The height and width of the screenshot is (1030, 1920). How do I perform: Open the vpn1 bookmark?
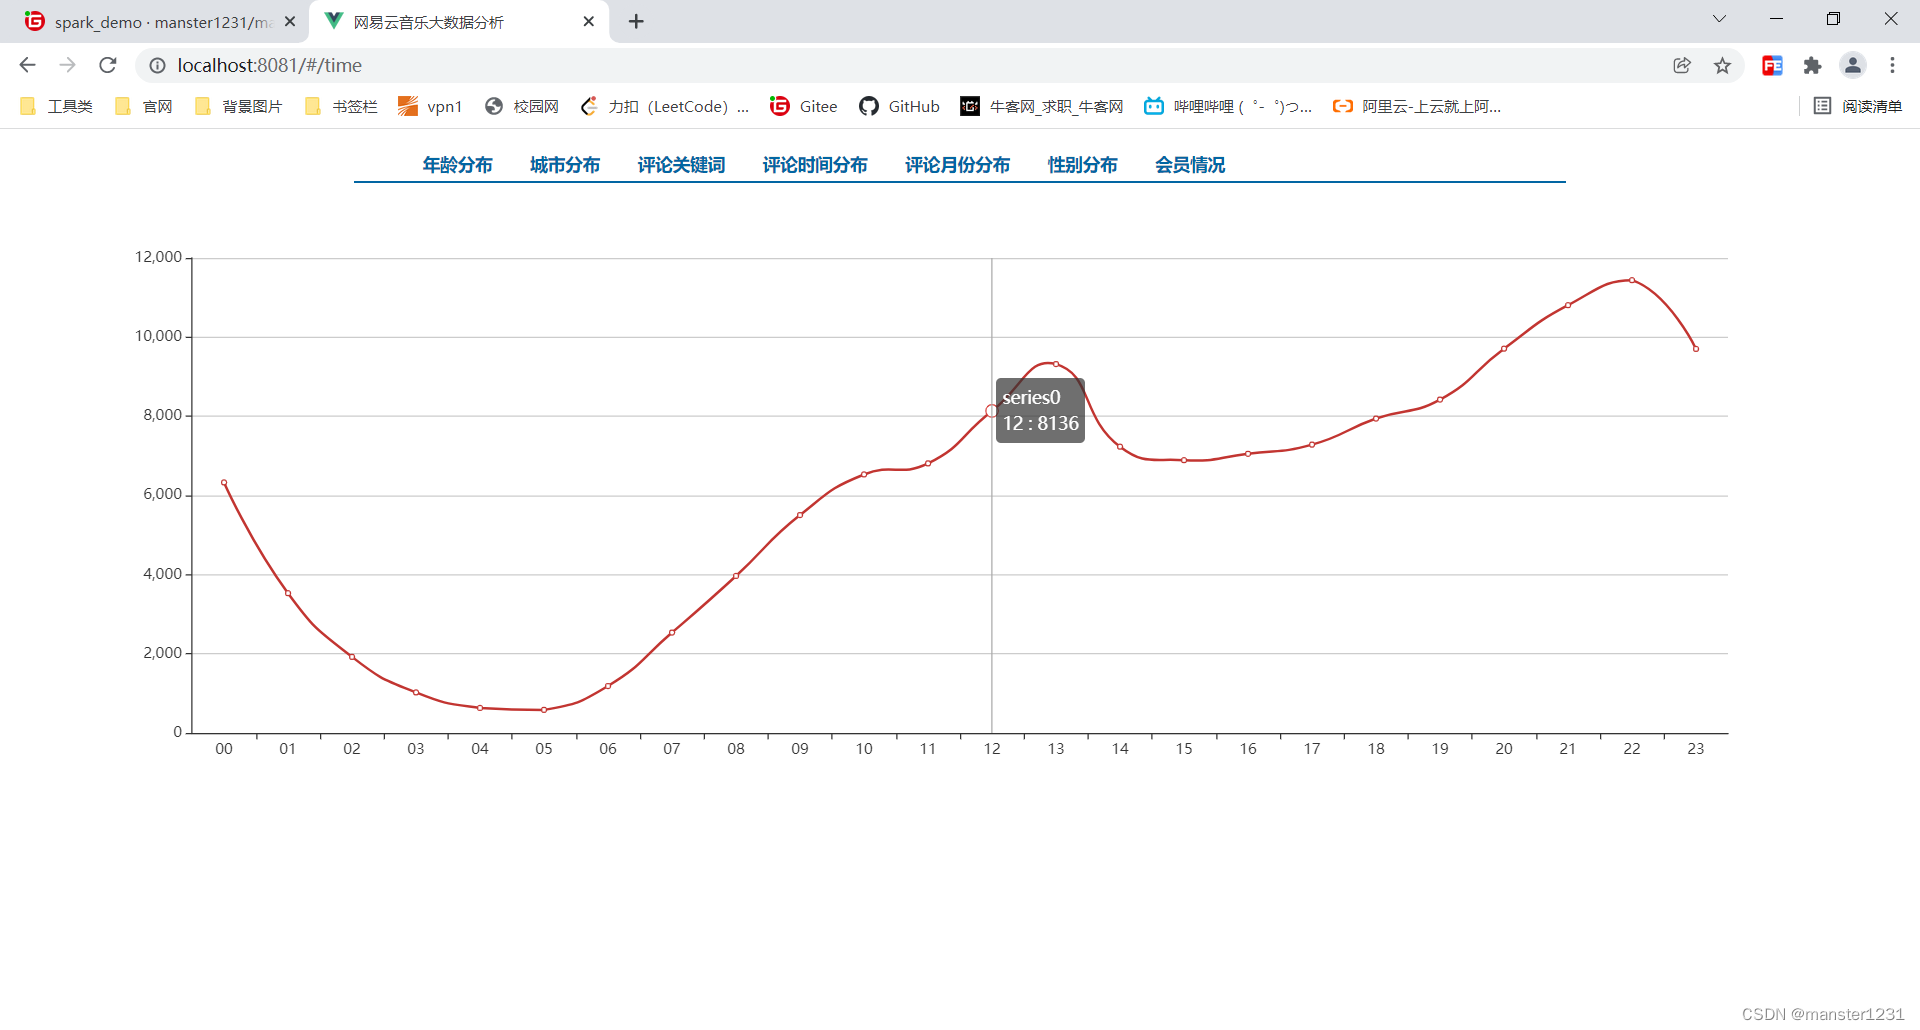[430, 106]
